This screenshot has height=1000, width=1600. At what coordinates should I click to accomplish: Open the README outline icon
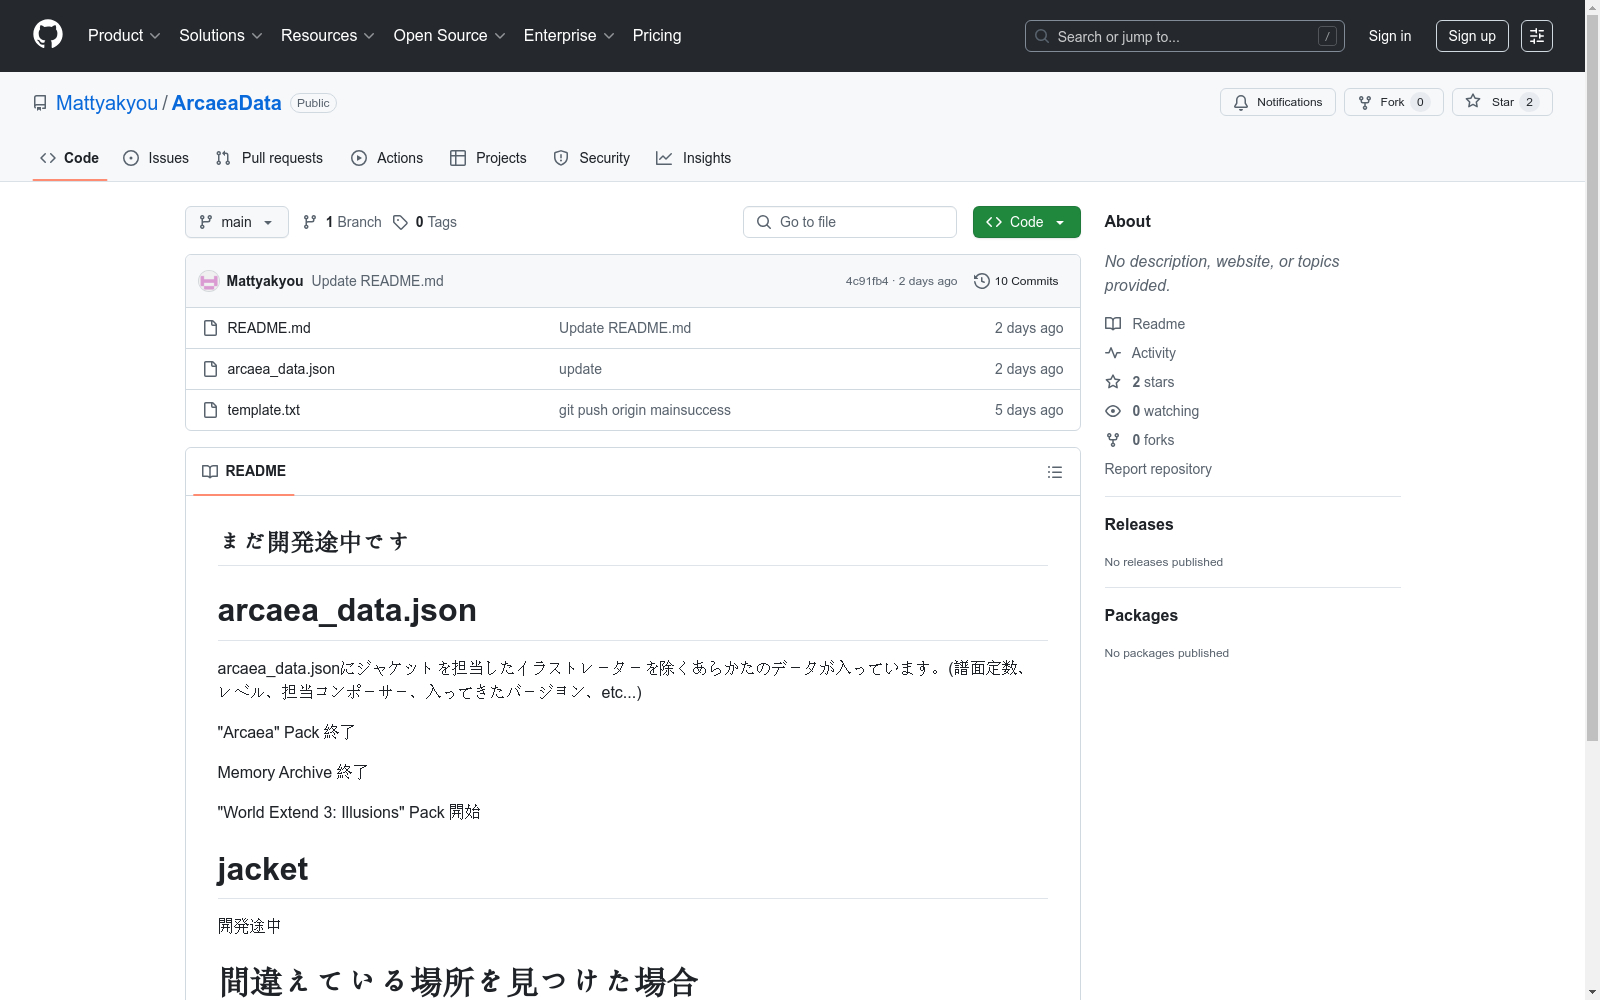point(1054,472)
